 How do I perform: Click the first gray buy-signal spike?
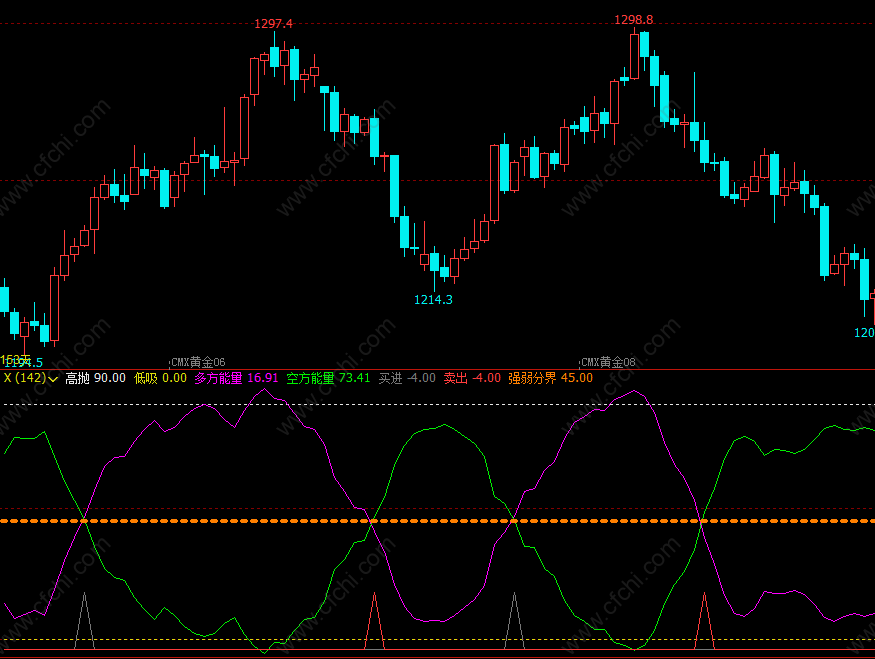coord(84,621)
